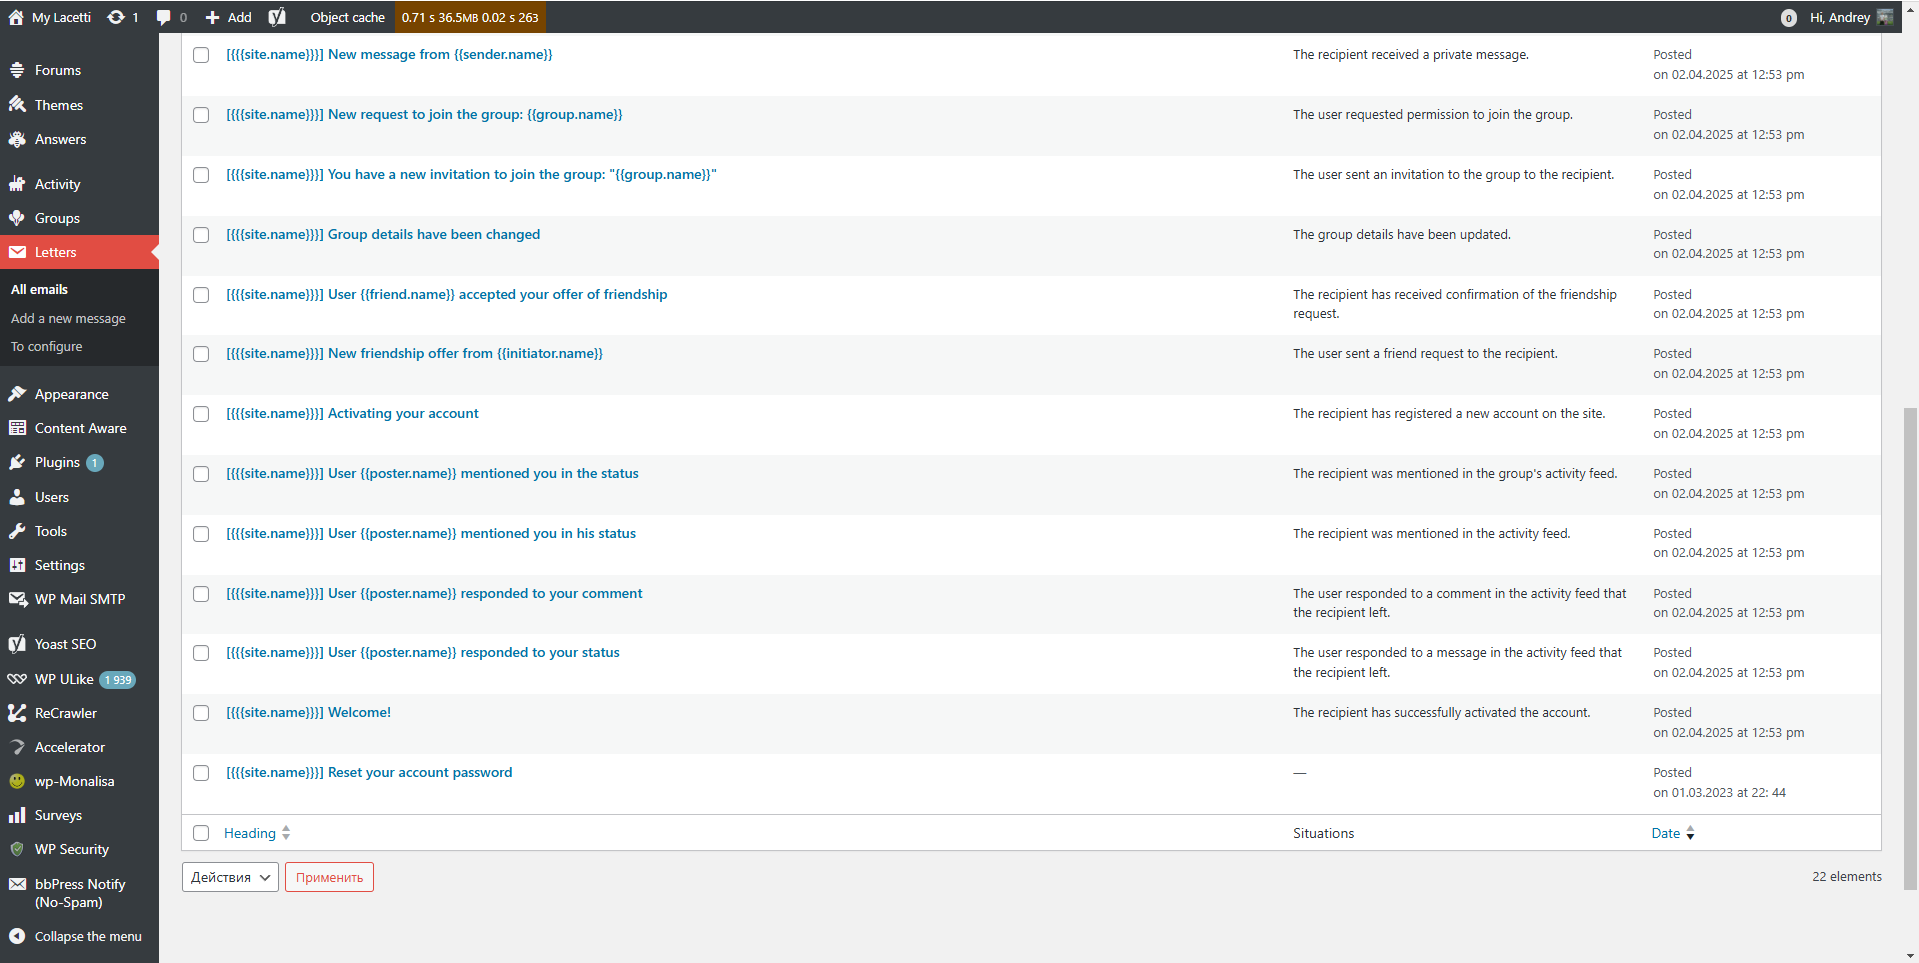Toggle the select-all checkbox beside Heading
The width and height of the screenshot is (1919, 963).
click(x=201, y=833)
